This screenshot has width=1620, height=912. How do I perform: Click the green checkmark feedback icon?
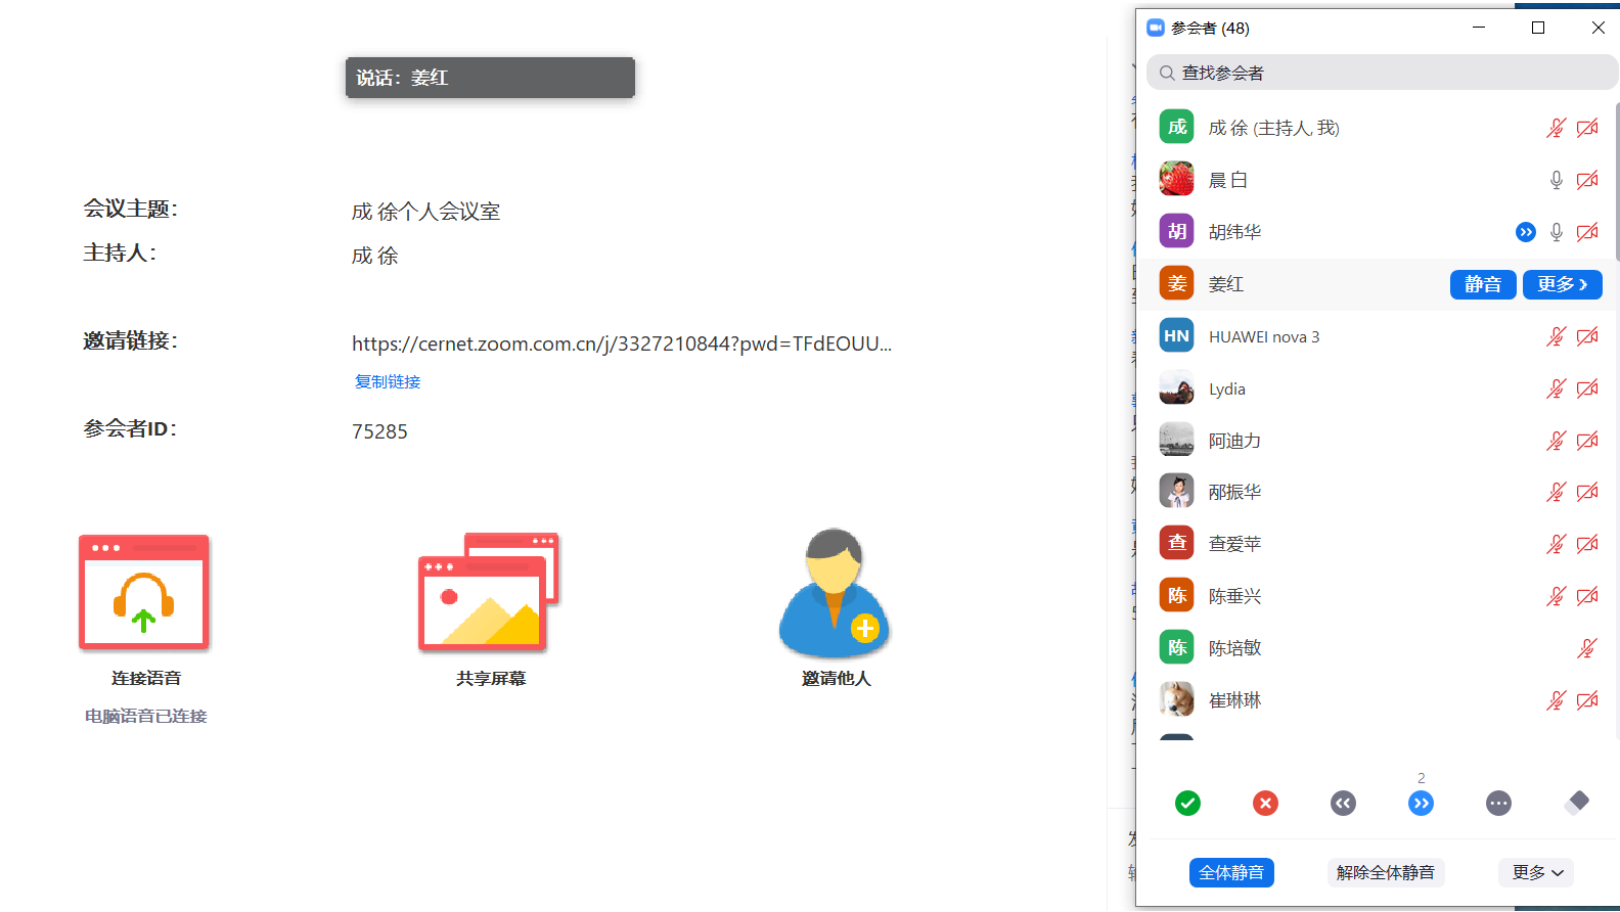[x=1188, y=803]
